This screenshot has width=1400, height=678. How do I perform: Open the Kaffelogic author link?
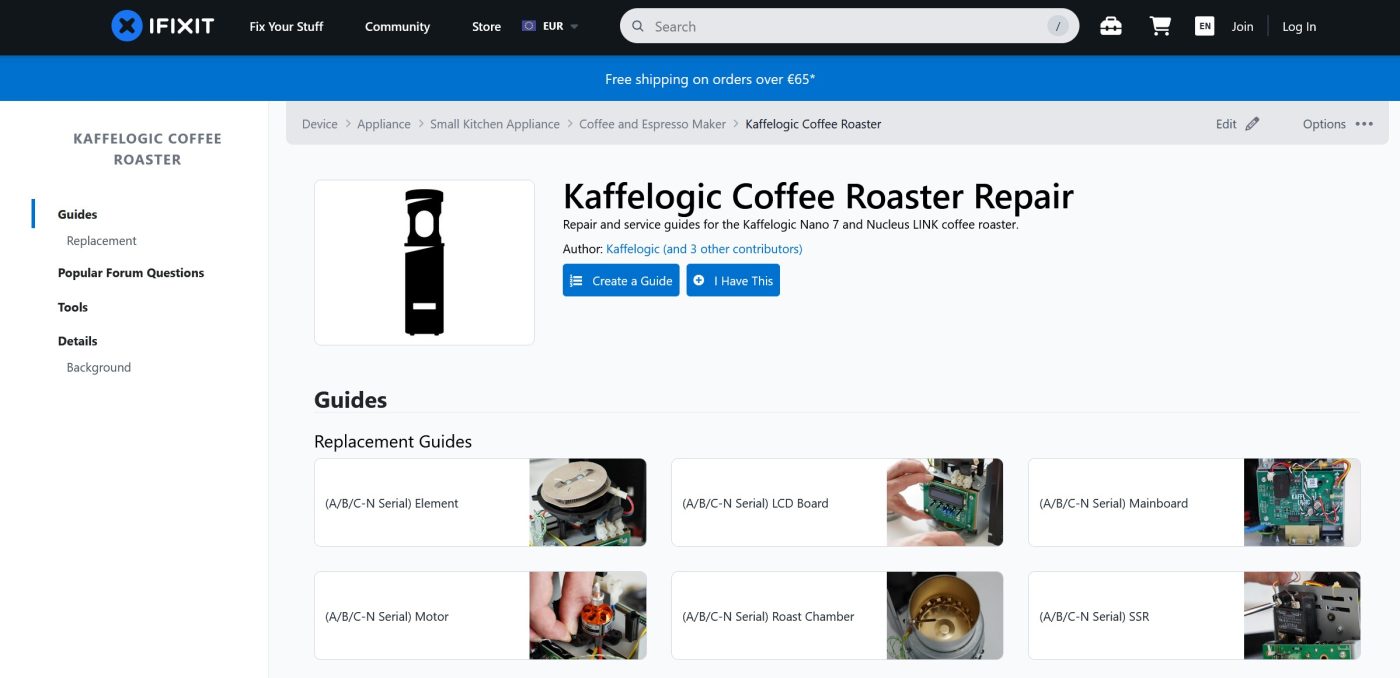(x=632, y=249)
